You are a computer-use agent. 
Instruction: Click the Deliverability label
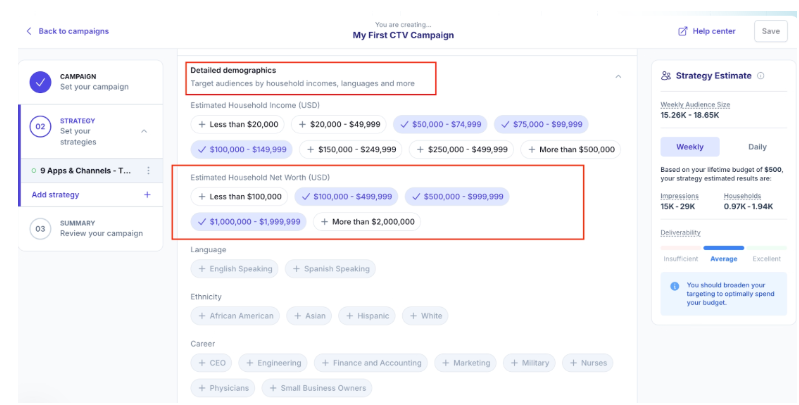tap(680, 233)
